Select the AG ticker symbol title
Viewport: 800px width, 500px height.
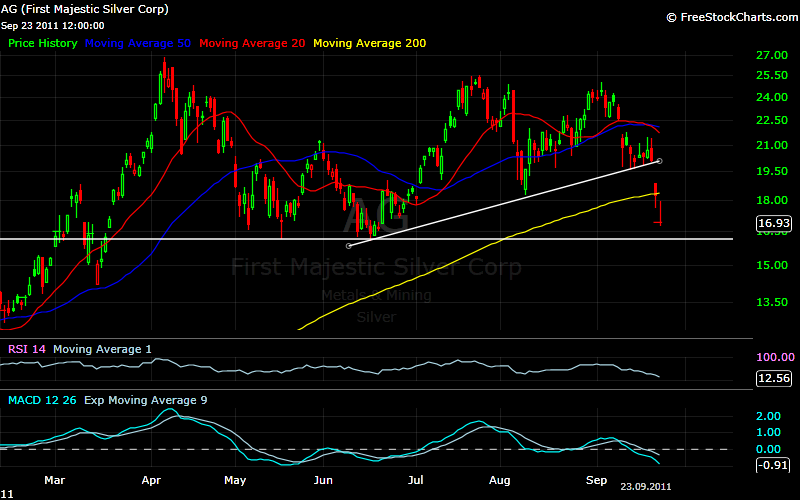click(84, 9)
